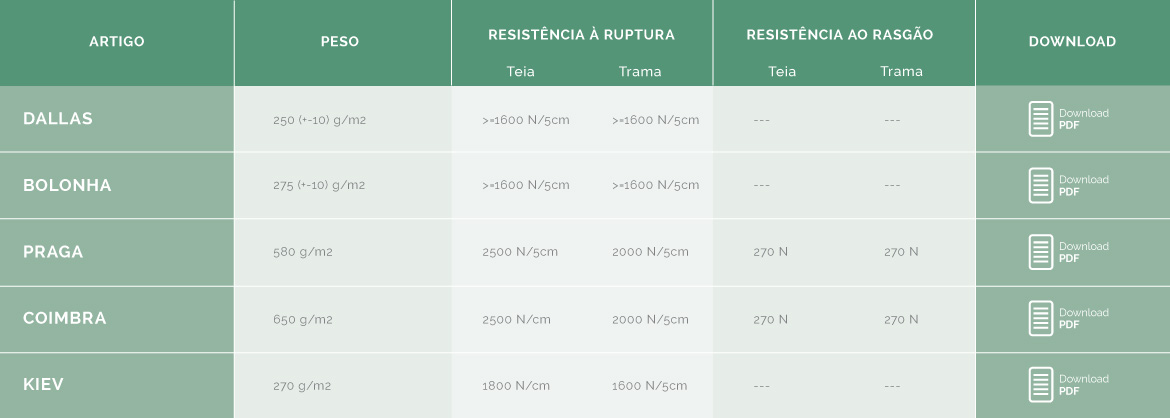Click the DOWNLOAD column header
Image resolution: width=1170 pixels, height=418 pixels.
[1072, 42]
